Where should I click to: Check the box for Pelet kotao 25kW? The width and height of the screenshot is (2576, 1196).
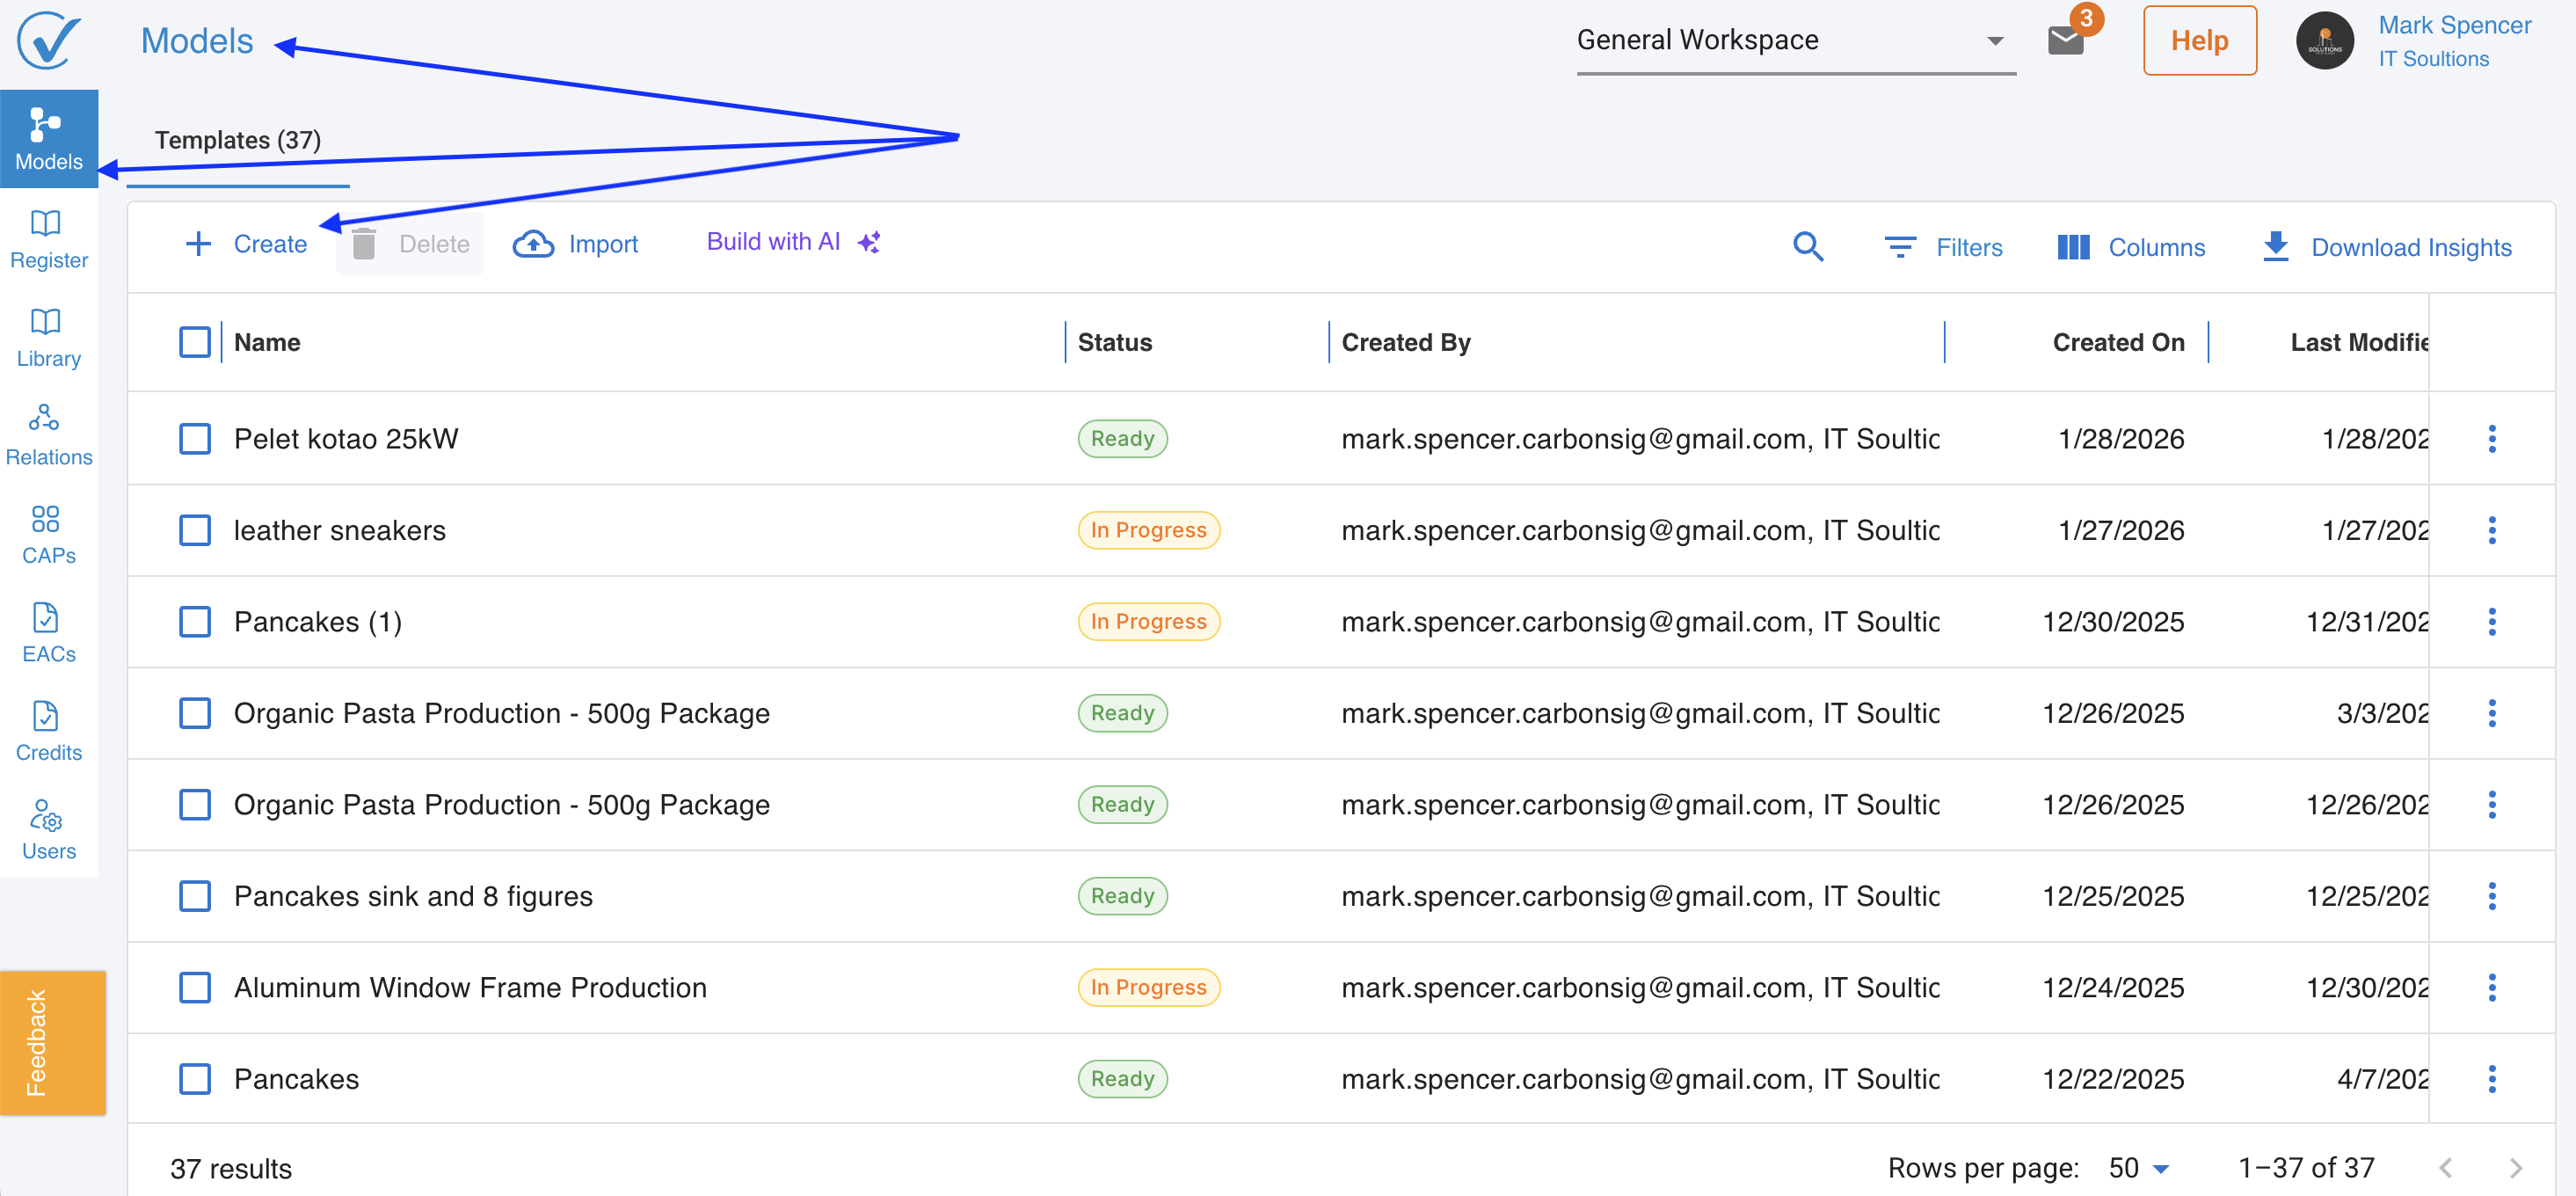click(195, 438)
